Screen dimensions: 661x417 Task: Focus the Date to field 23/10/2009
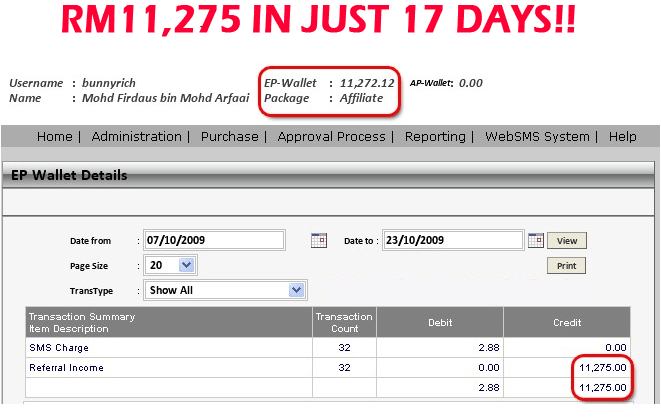[x=453, y=240]
